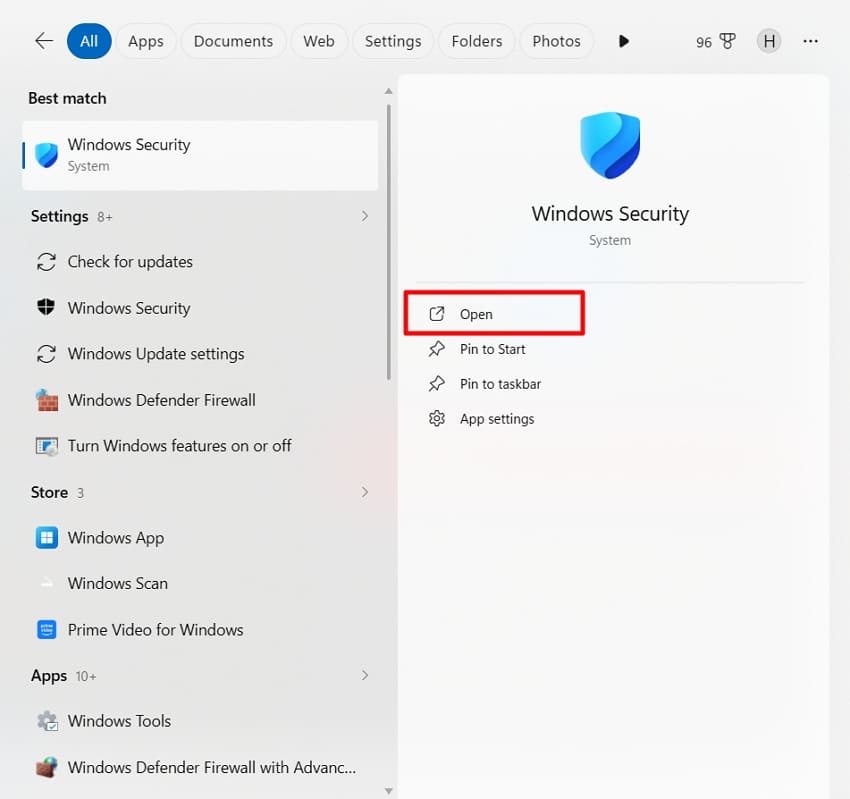Click the Prime Video for Windows icon
Screen dimensions: 850x799
pos(47,630)
